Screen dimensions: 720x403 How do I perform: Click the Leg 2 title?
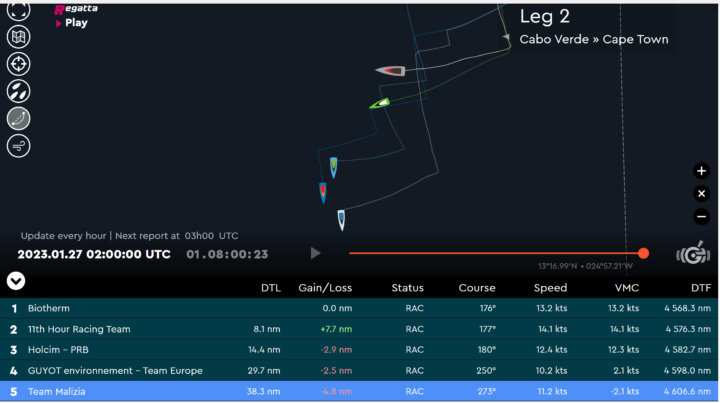[x=545, y=17]
